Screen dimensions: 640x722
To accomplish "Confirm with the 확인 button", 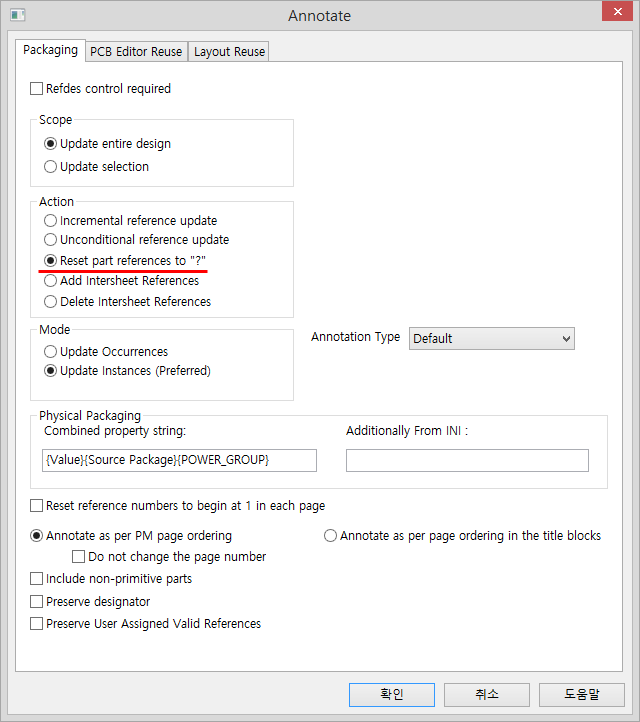I will [392, 694].
